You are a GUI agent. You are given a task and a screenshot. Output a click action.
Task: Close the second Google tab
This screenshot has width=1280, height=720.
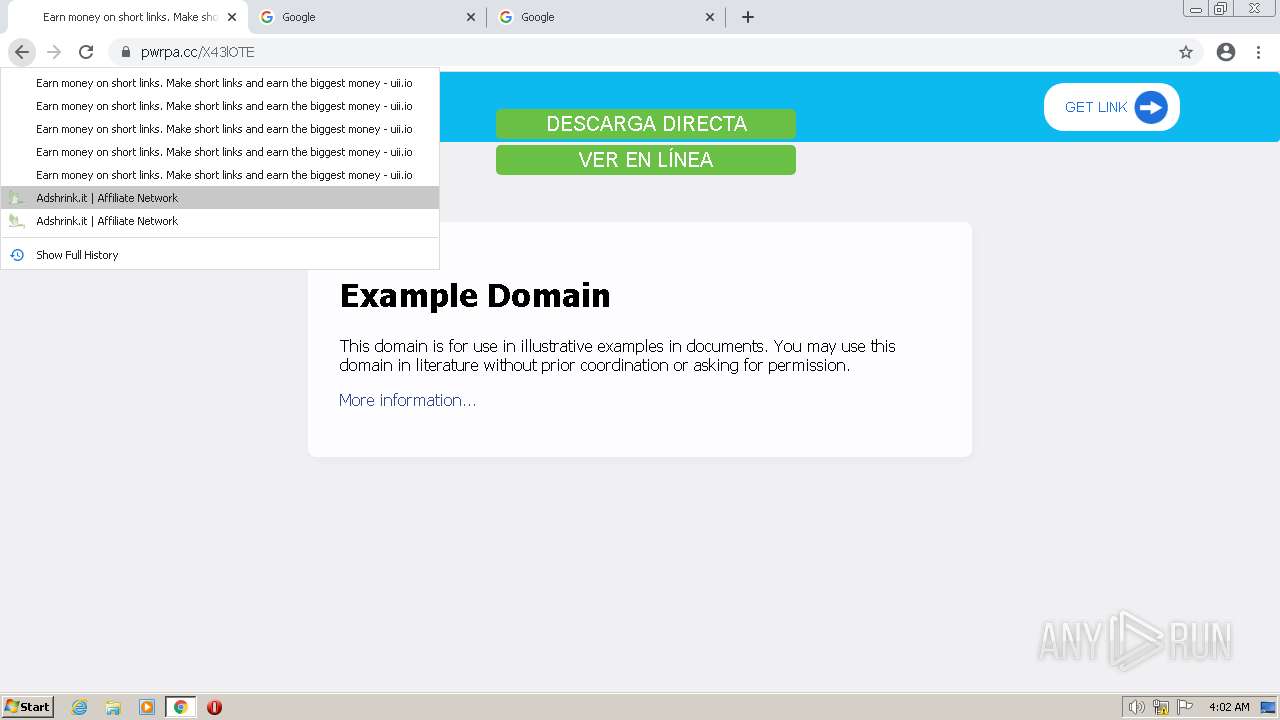710,17
